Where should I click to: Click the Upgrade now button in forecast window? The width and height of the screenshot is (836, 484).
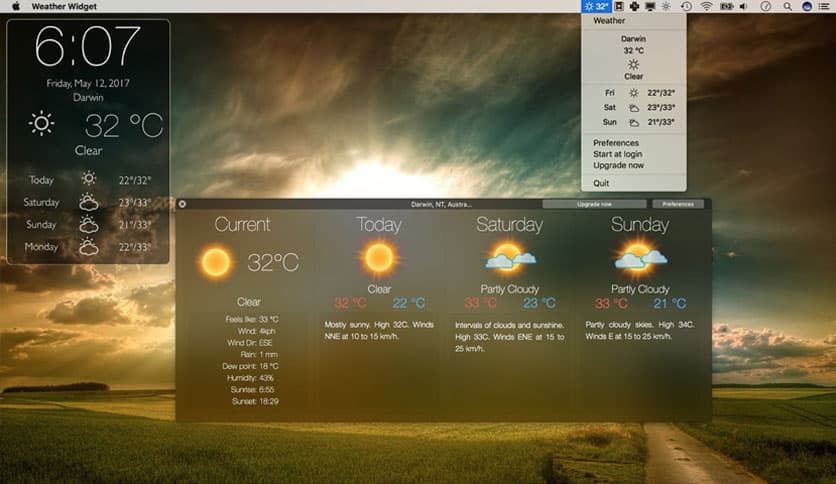click(x=594, y=204)
